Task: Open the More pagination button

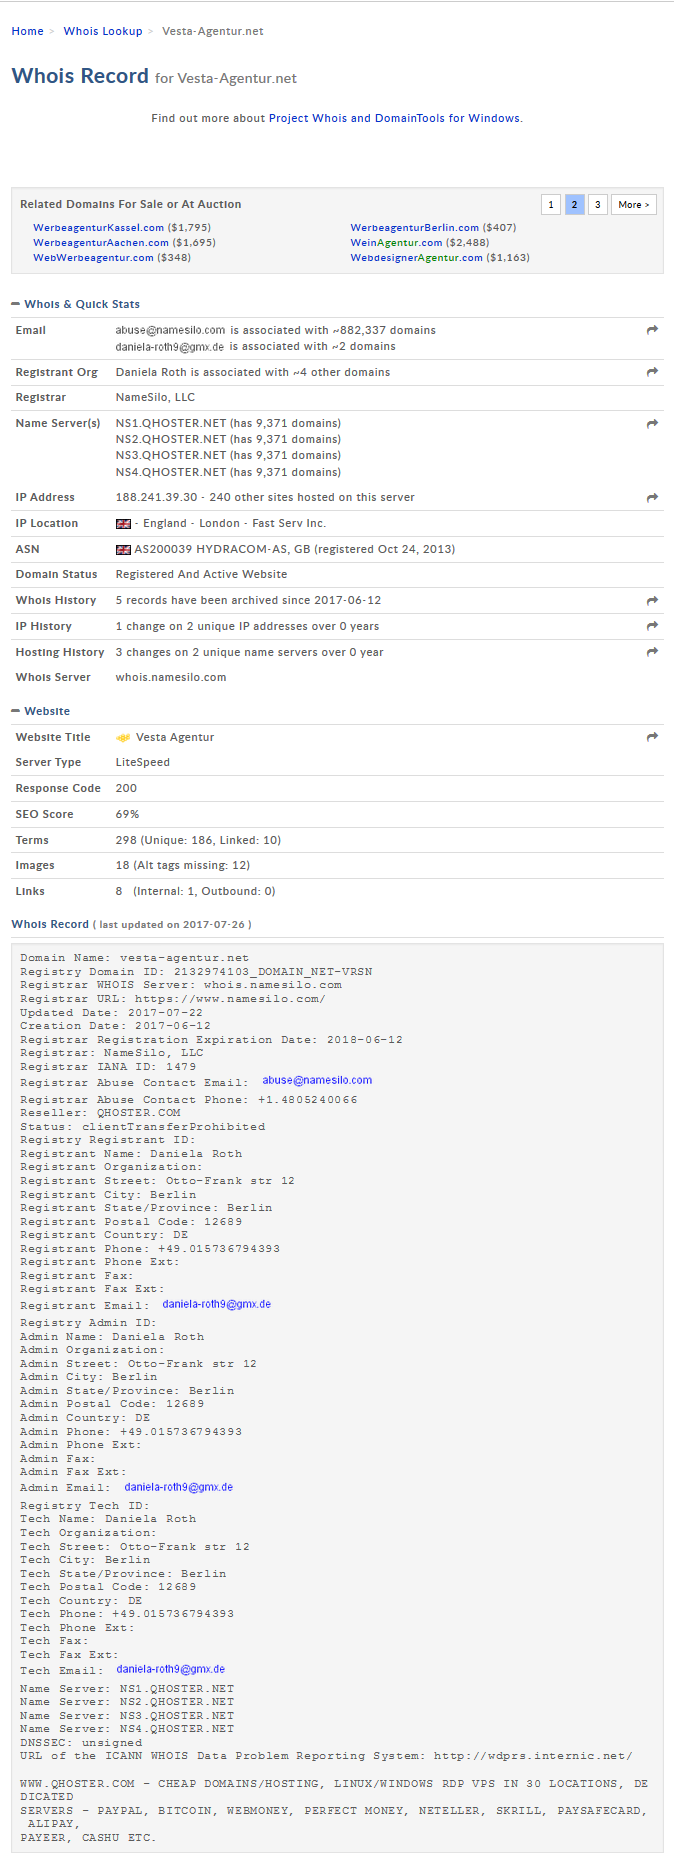Action: tap(633, 205)
